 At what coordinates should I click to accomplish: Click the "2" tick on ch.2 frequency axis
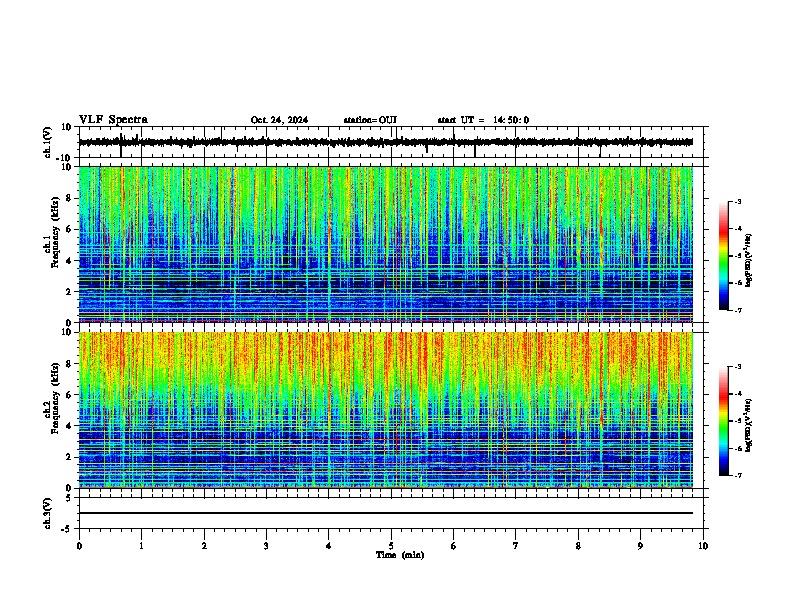tap(70, 457)
